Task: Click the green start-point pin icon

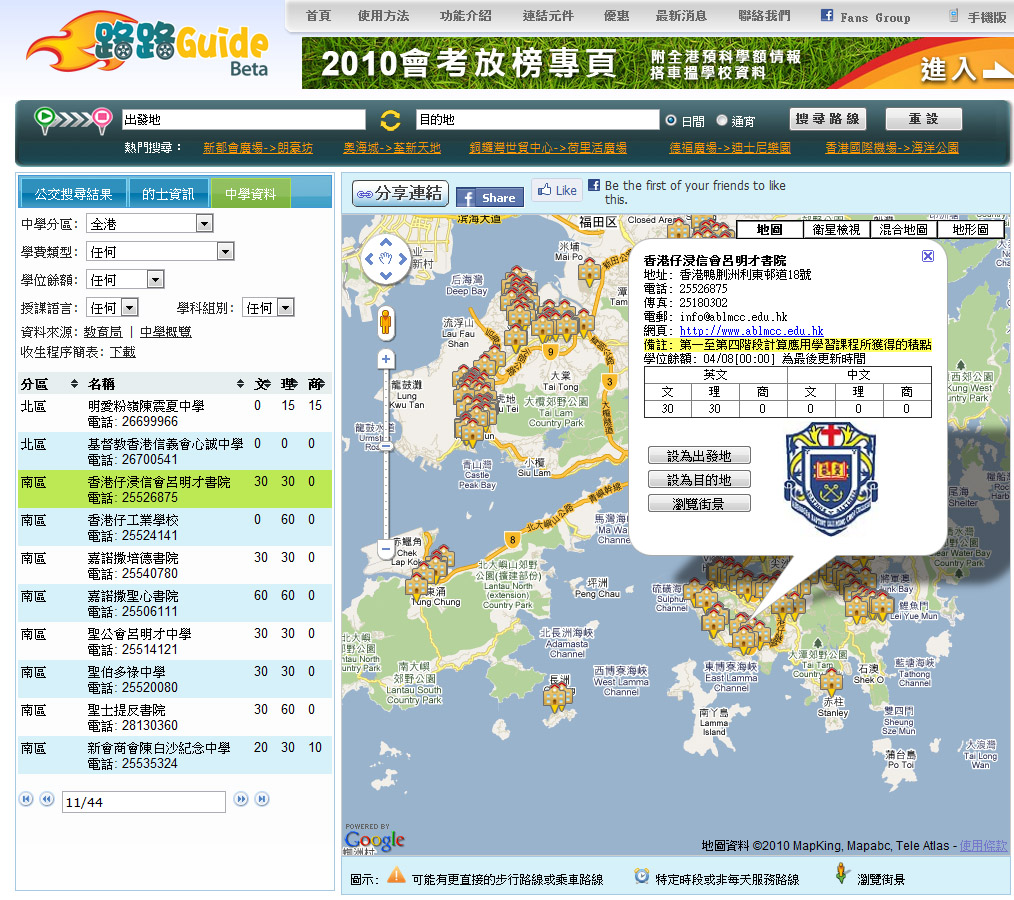Action: (x=45, y=119)
